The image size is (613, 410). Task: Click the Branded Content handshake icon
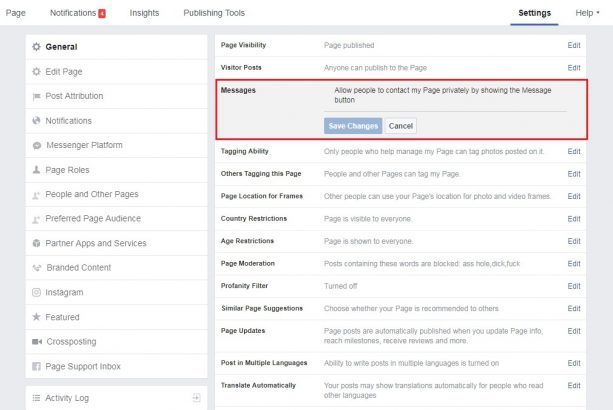[37, 268]
